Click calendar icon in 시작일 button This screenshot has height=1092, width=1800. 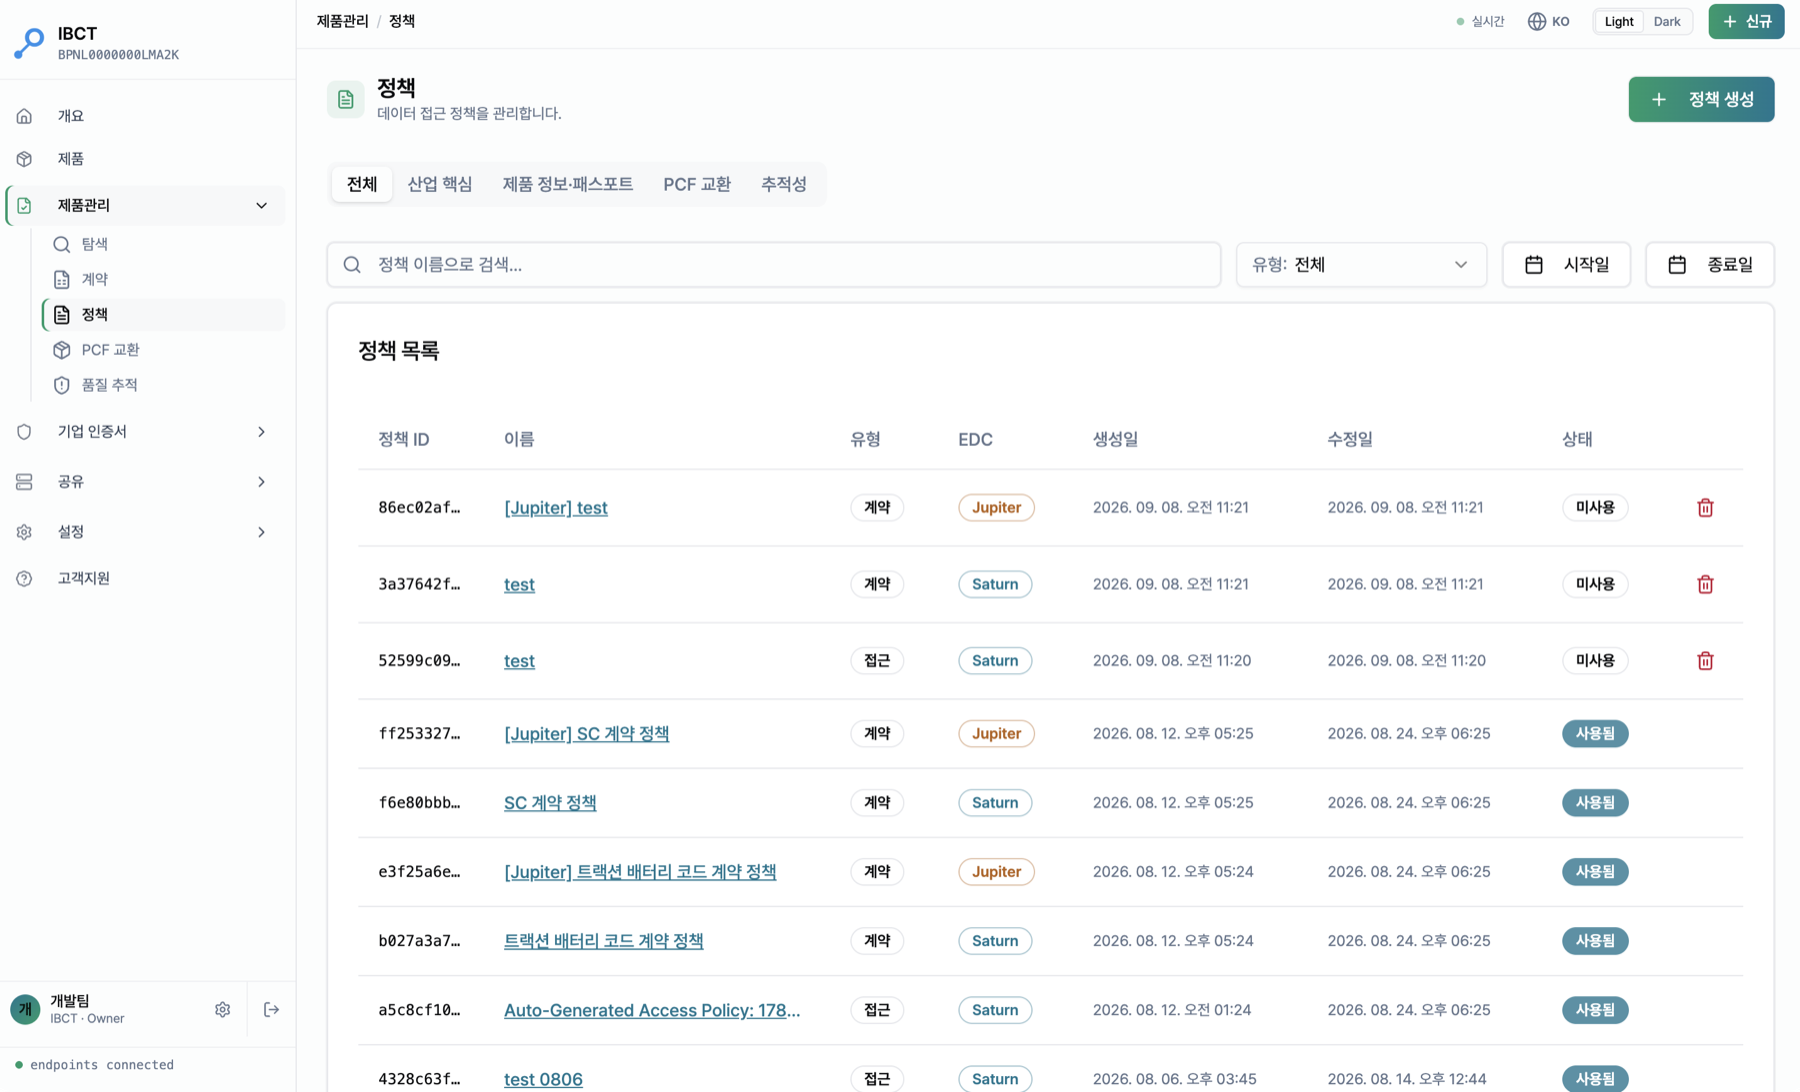coord(1534,265)
